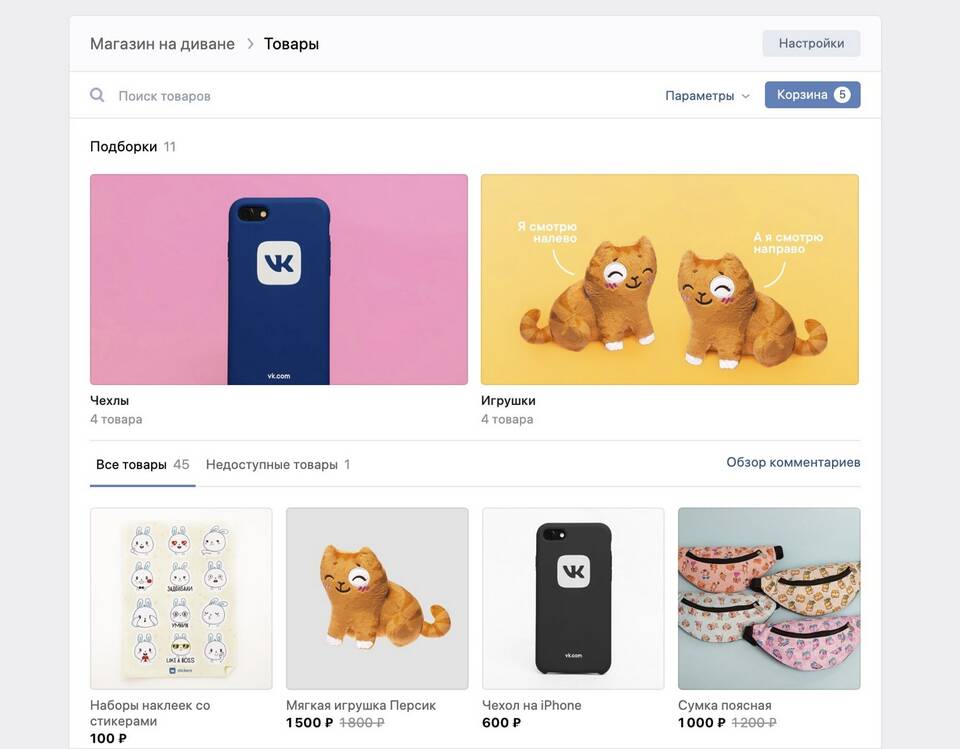Click the Чехлы collection title

click(110, 401)
